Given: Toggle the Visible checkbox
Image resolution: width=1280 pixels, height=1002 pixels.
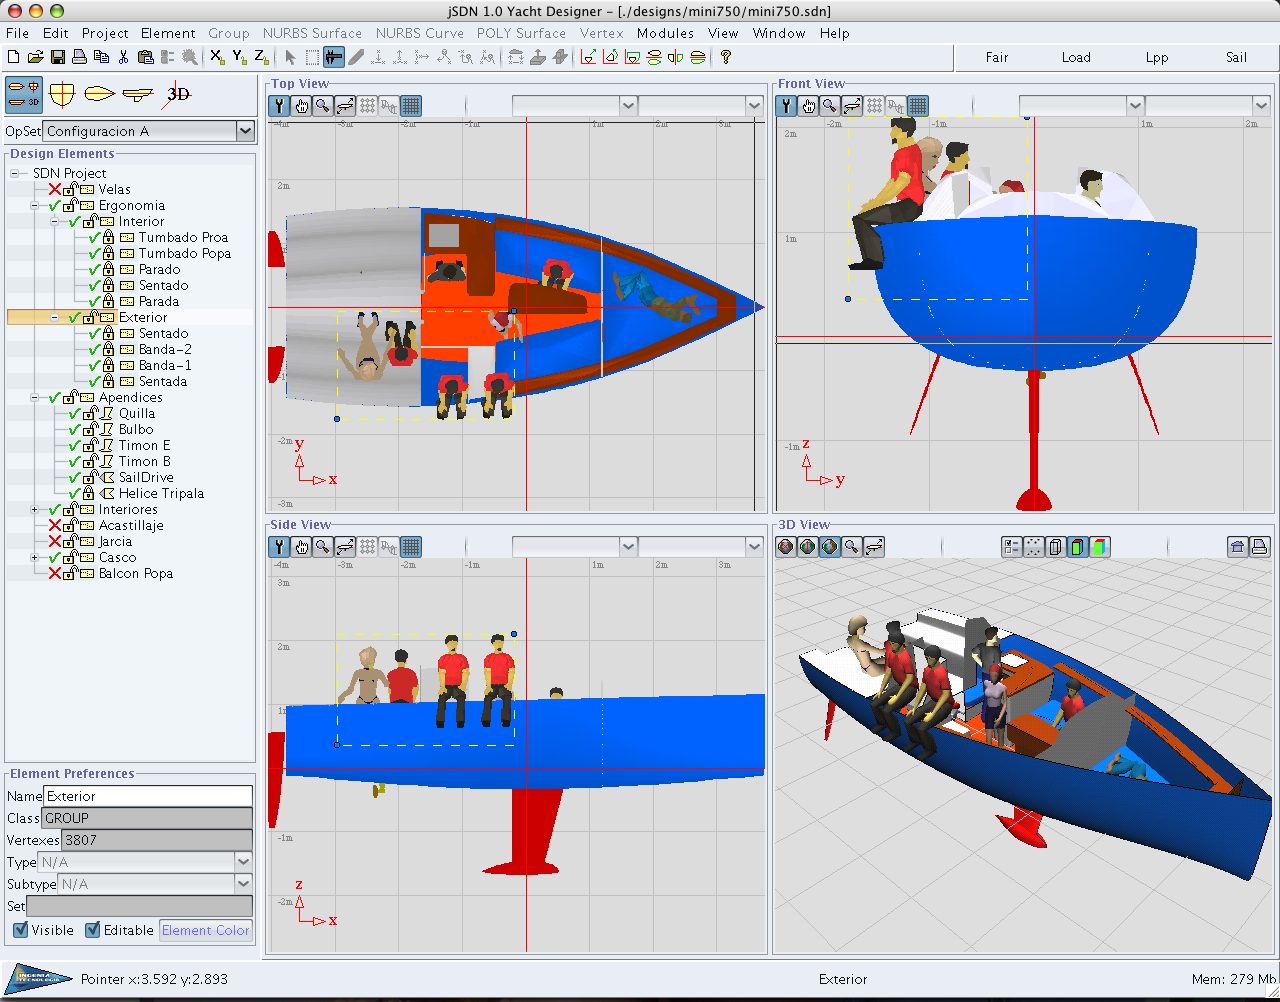Looking at the screenshot, I should [x=20, y=930].
